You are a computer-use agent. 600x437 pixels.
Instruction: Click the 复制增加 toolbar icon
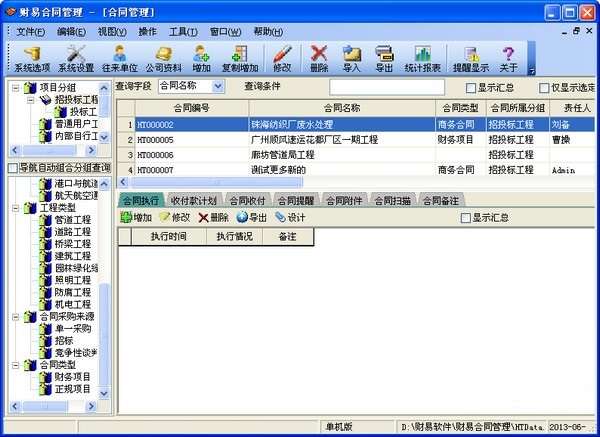coord(240,59)
